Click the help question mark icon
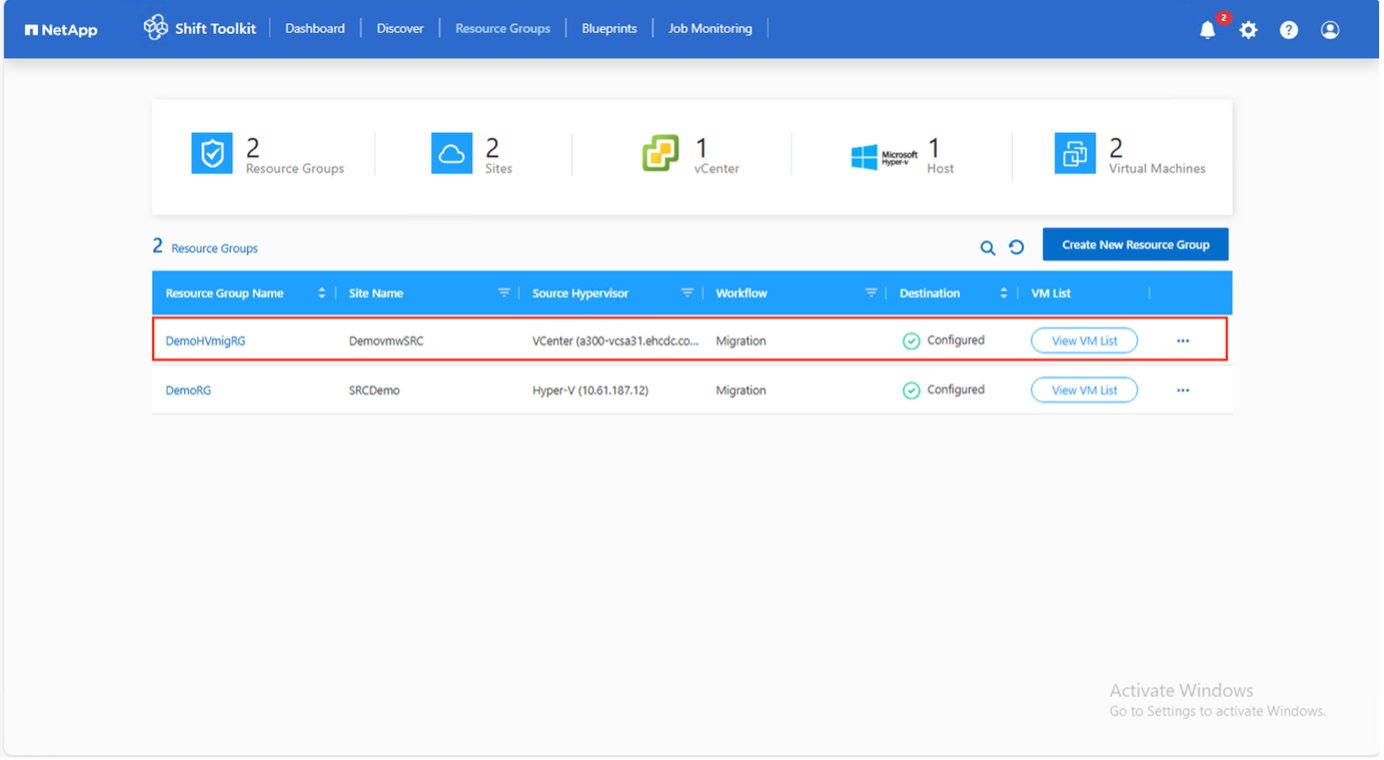Viewport: 1384px width, 760px height. 1289,30
